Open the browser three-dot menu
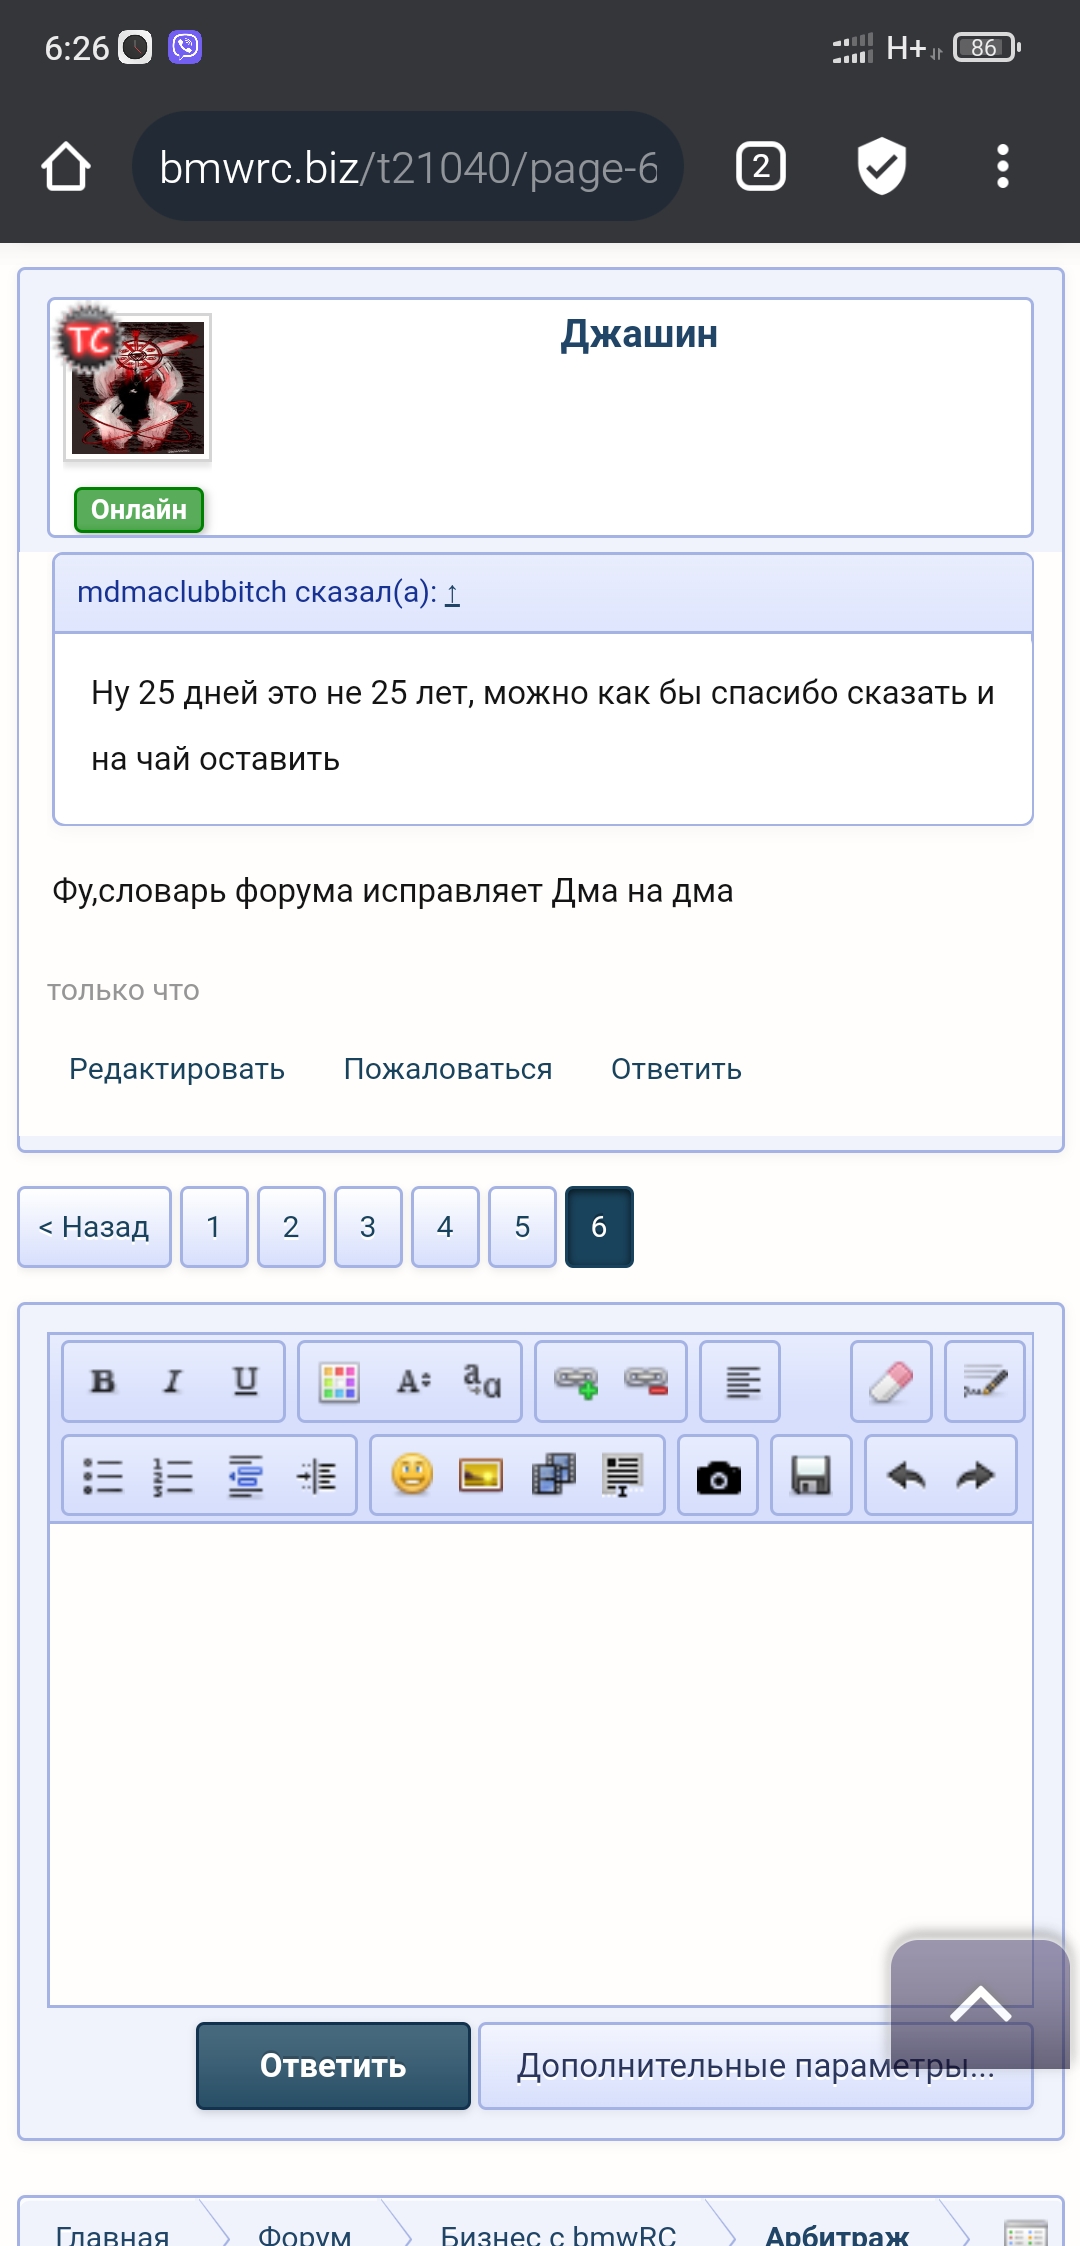Screen dimensions: 1080x2246 point(1003,166)
